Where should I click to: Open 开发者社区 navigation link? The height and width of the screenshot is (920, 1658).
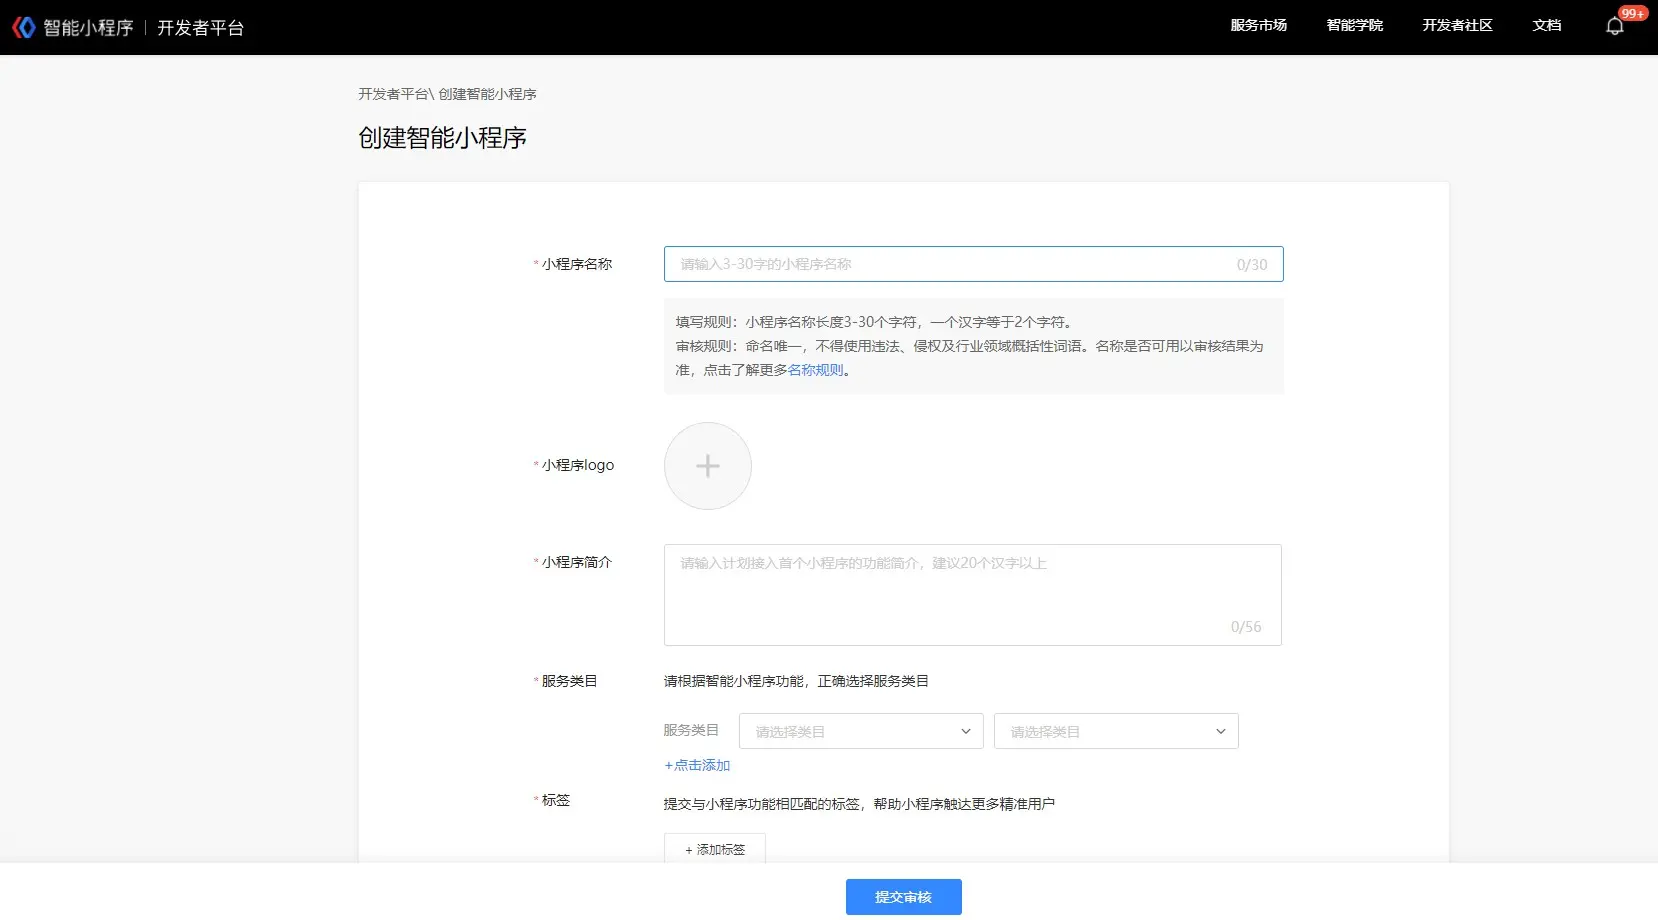tap(1457, 26)
